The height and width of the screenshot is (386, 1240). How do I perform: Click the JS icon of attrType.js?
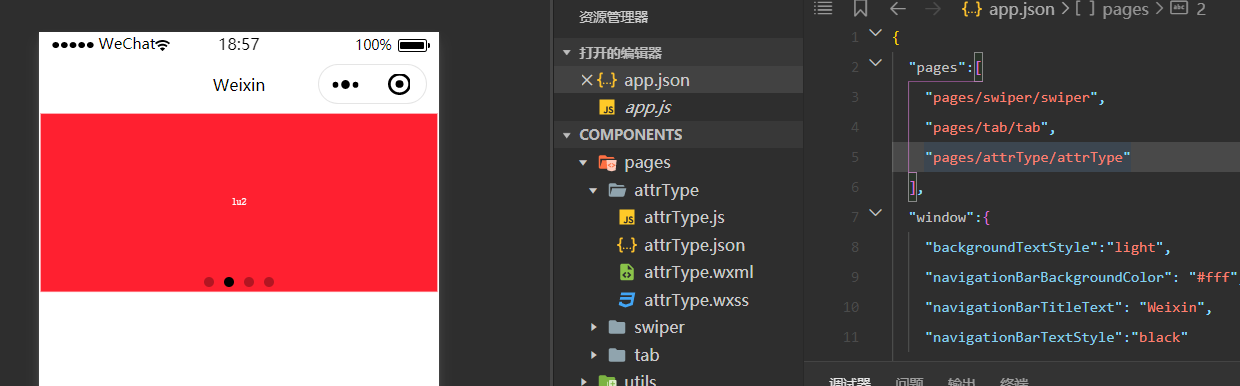pos(627,217)
